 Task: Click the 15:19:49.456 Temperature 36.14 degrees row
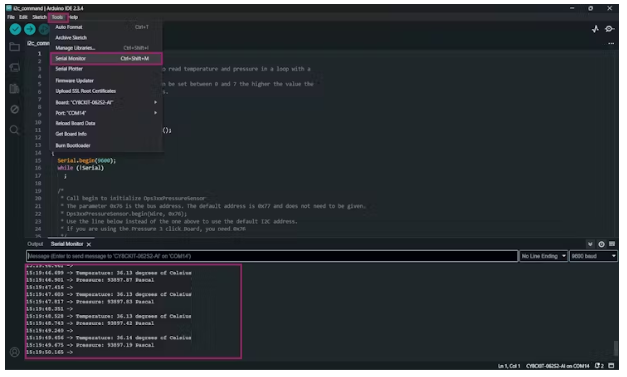(x=109, y=338)
